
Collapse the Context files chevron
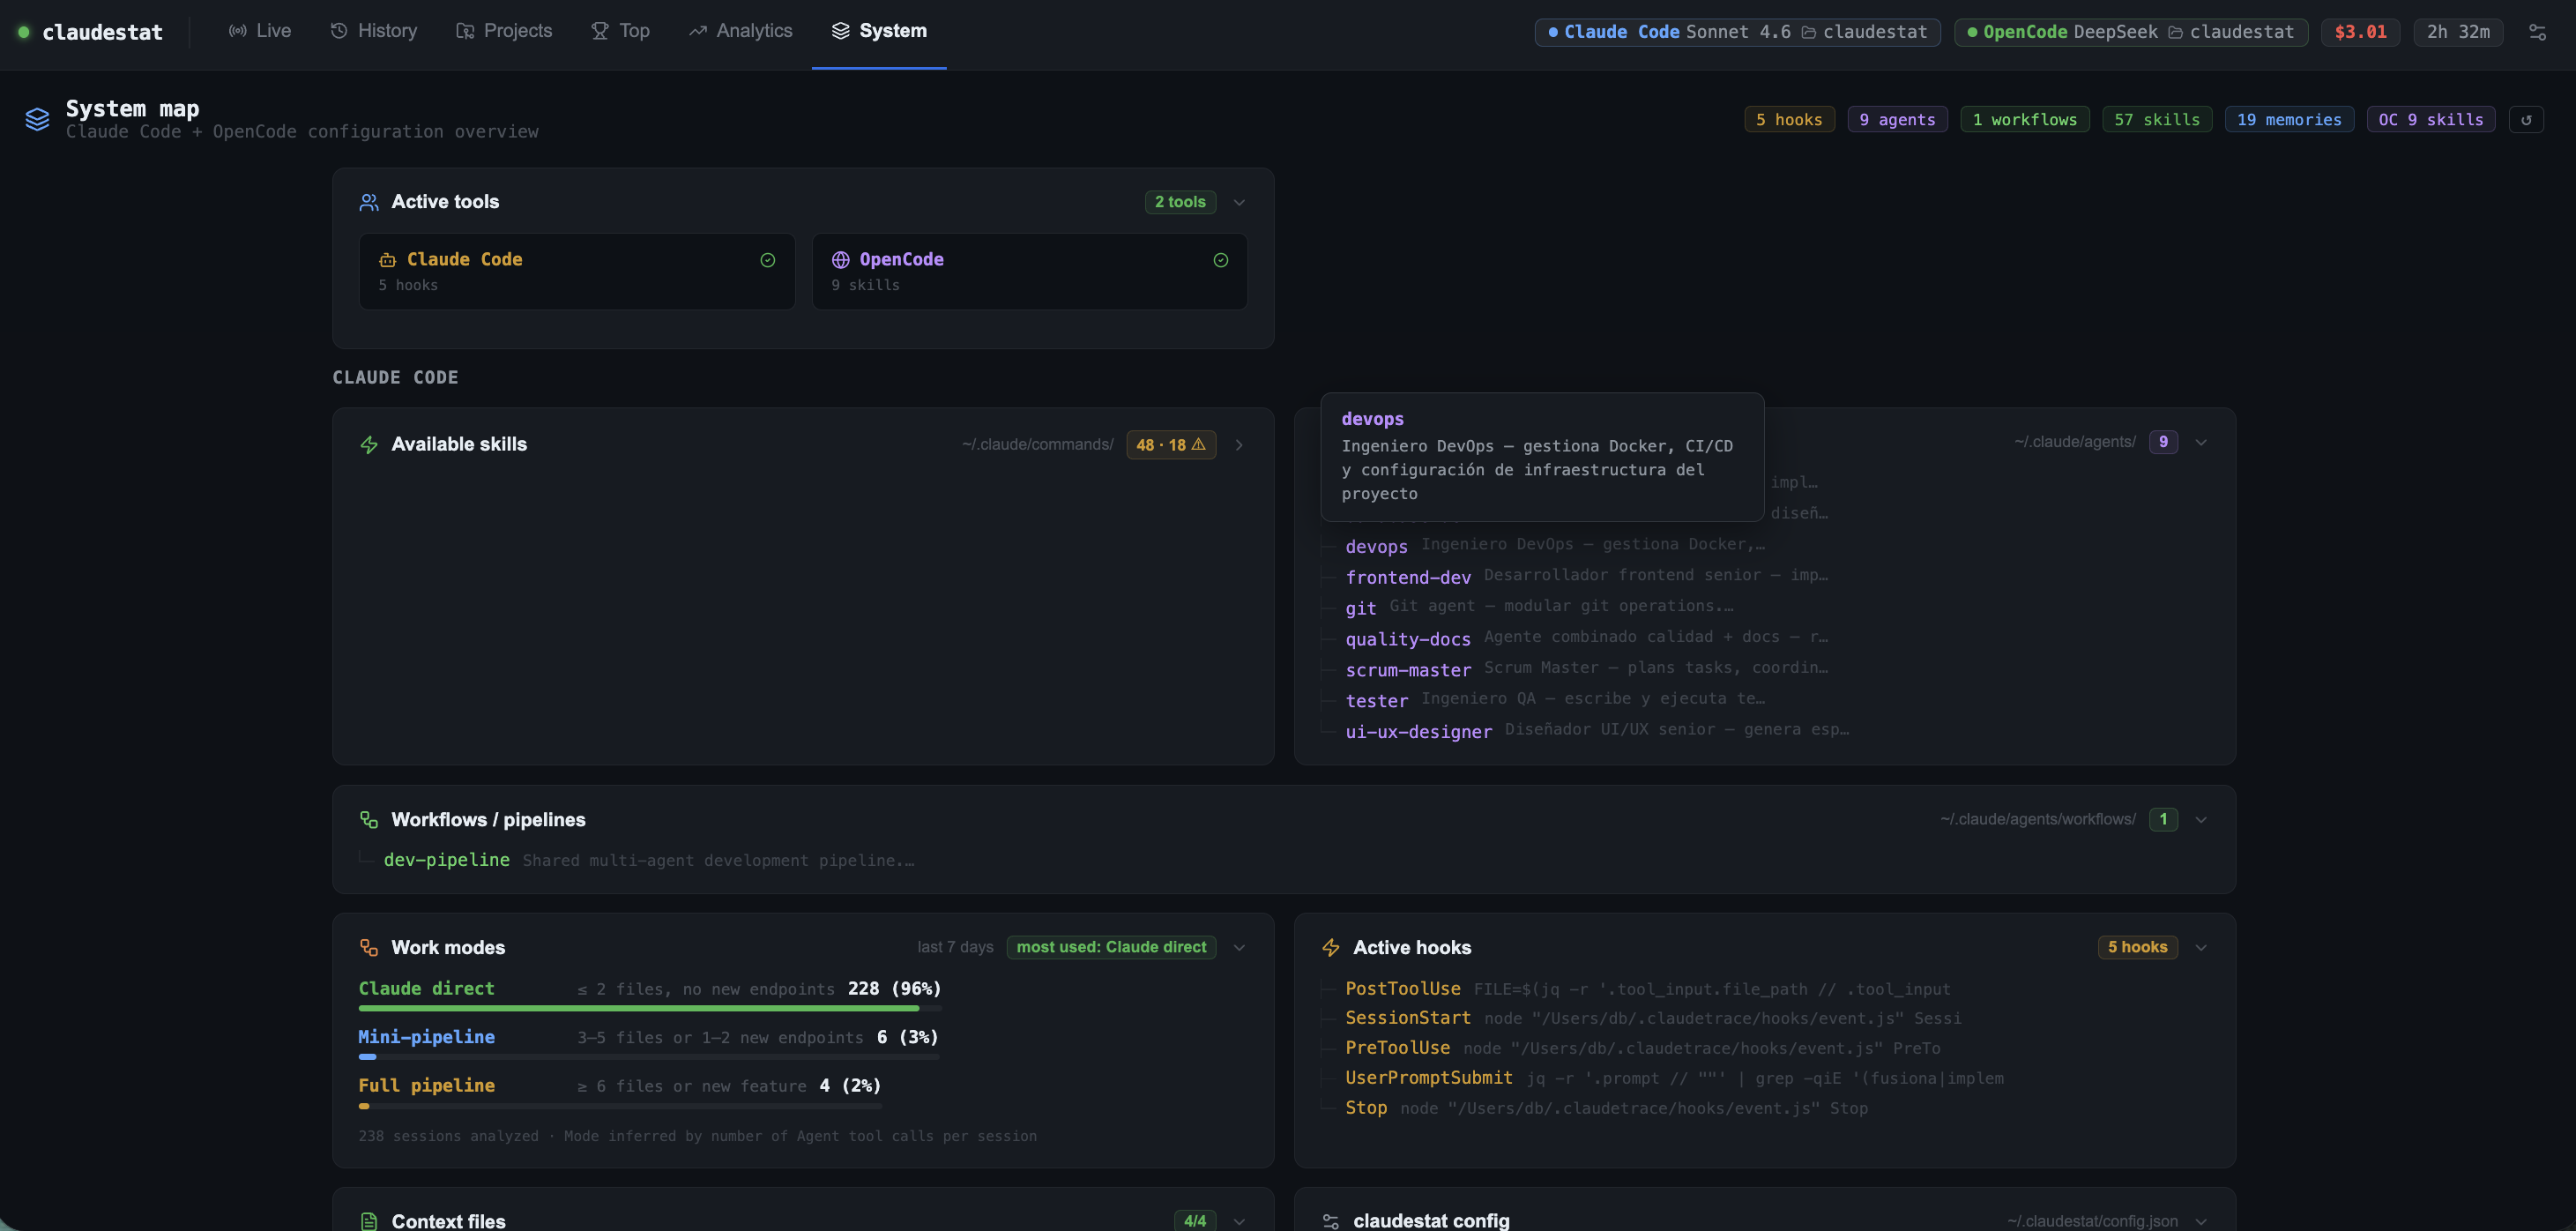click(x=1239, y=1221)
